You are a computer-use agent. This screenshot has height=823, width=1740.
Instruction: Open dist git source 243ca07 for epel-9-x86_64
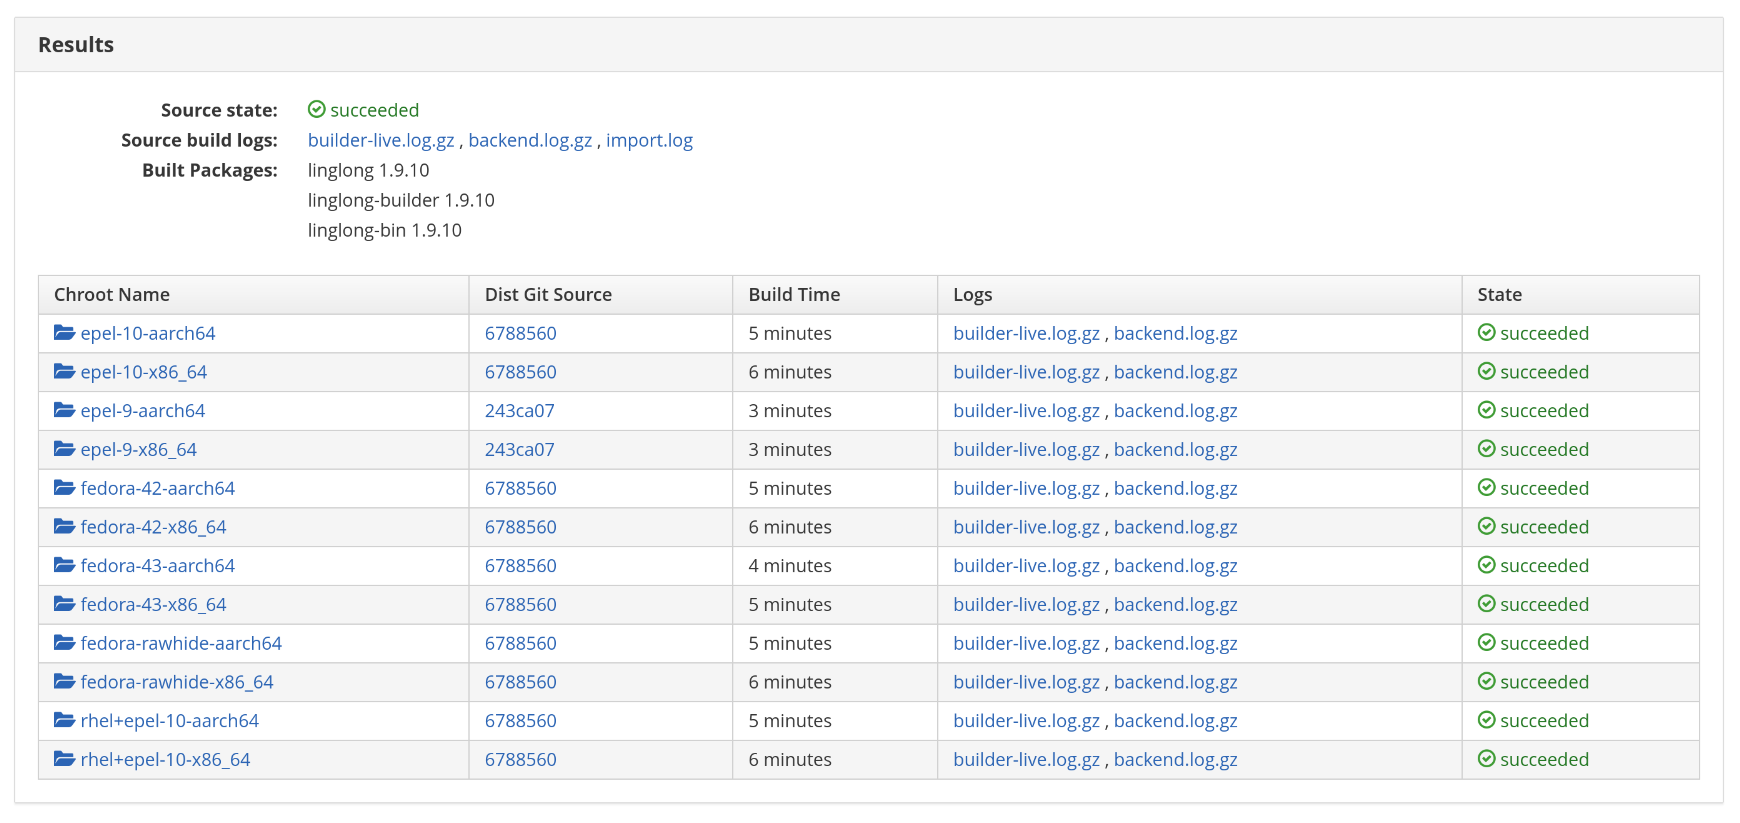(520, 449)
